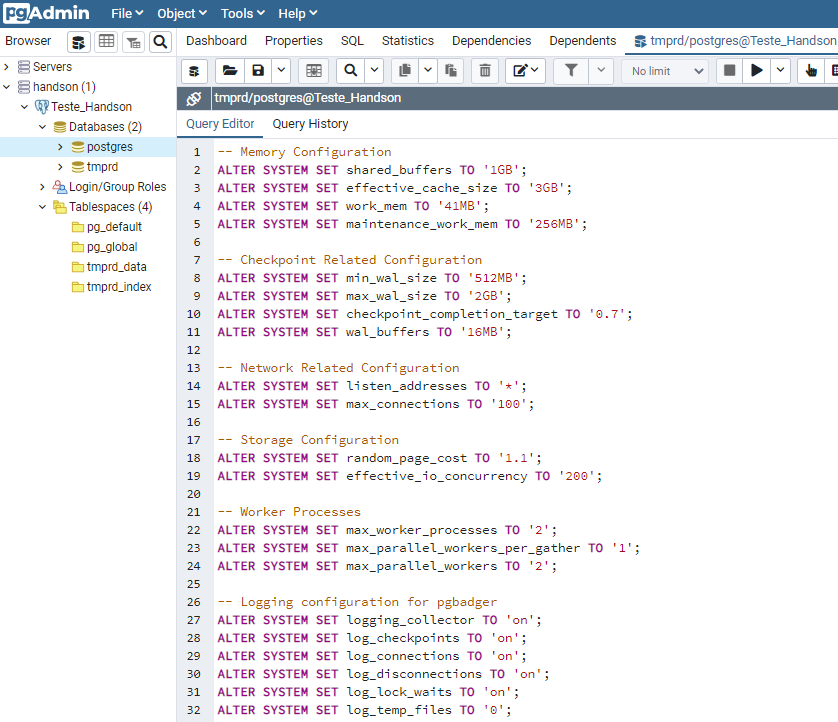This screenshot has width=838, height=722.
Task: Switch to the Dependencies tab
Action: click(x=491, y=41)
